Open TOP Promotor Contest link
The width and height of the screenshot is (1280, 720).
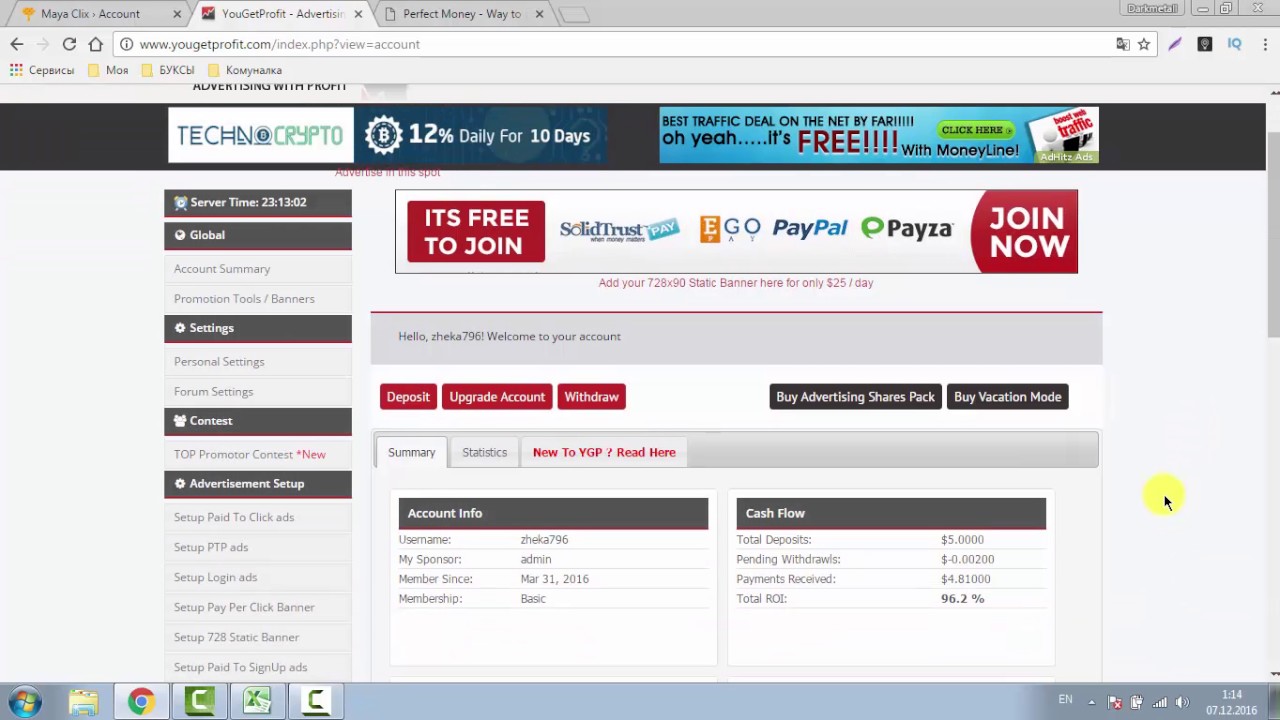click(x=249, y=454)
